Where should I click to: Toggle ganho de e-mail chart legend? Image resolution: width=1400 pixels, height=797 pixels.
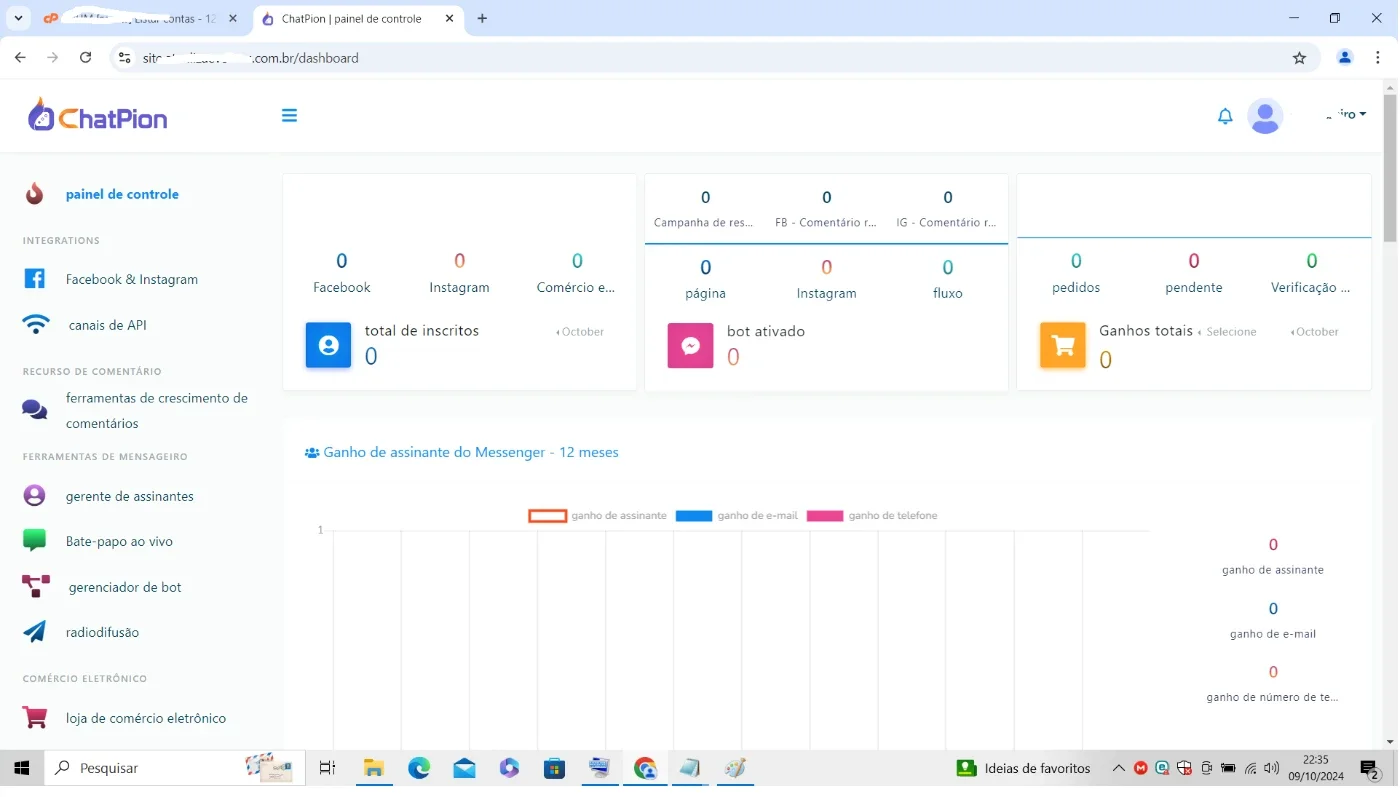point(737,516)
